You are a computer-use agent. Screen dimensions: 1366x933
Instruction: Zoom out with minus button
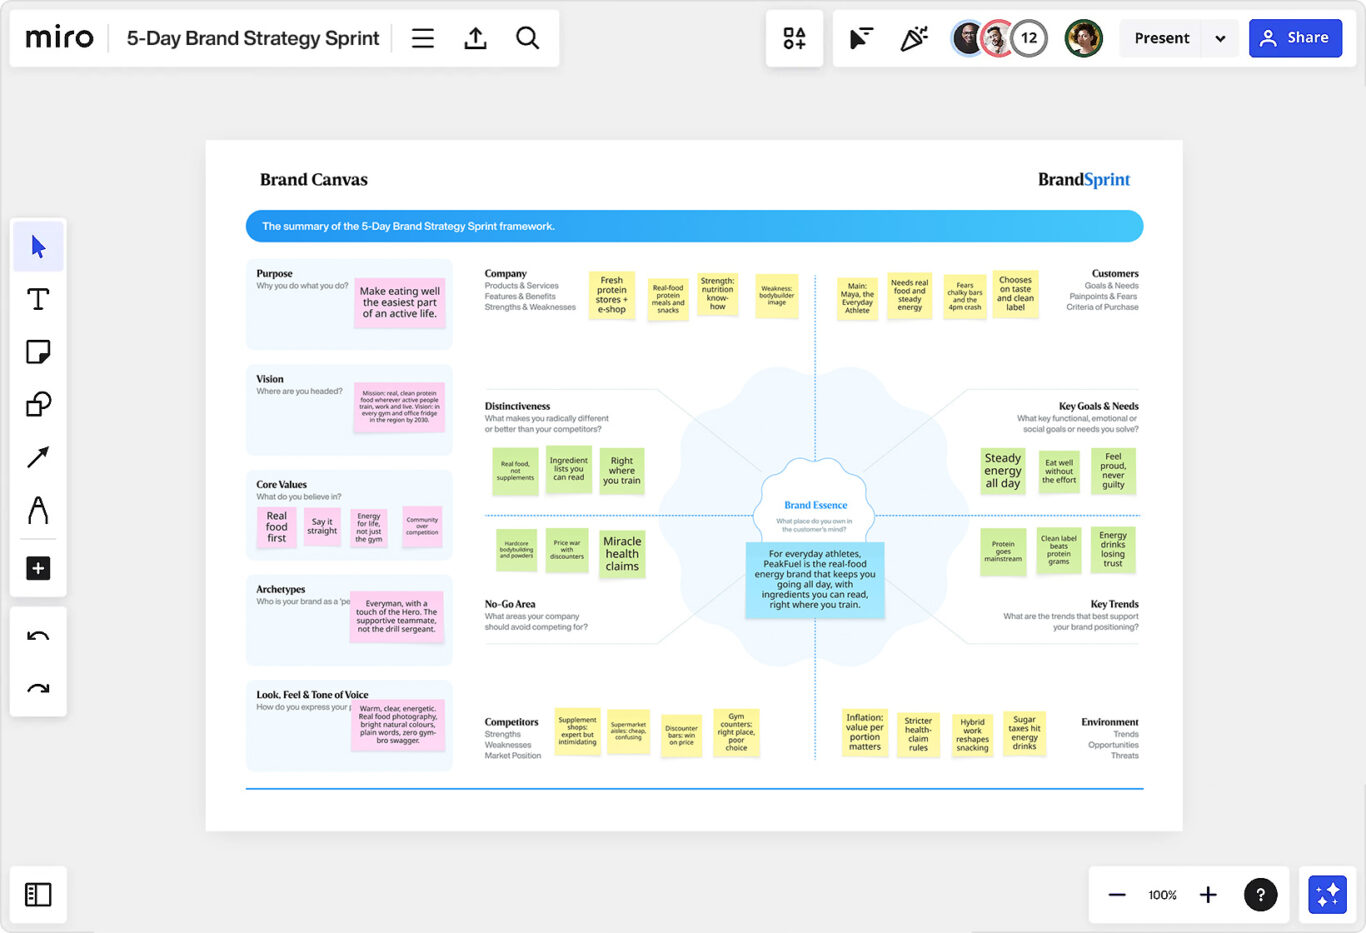[1117, 895]
